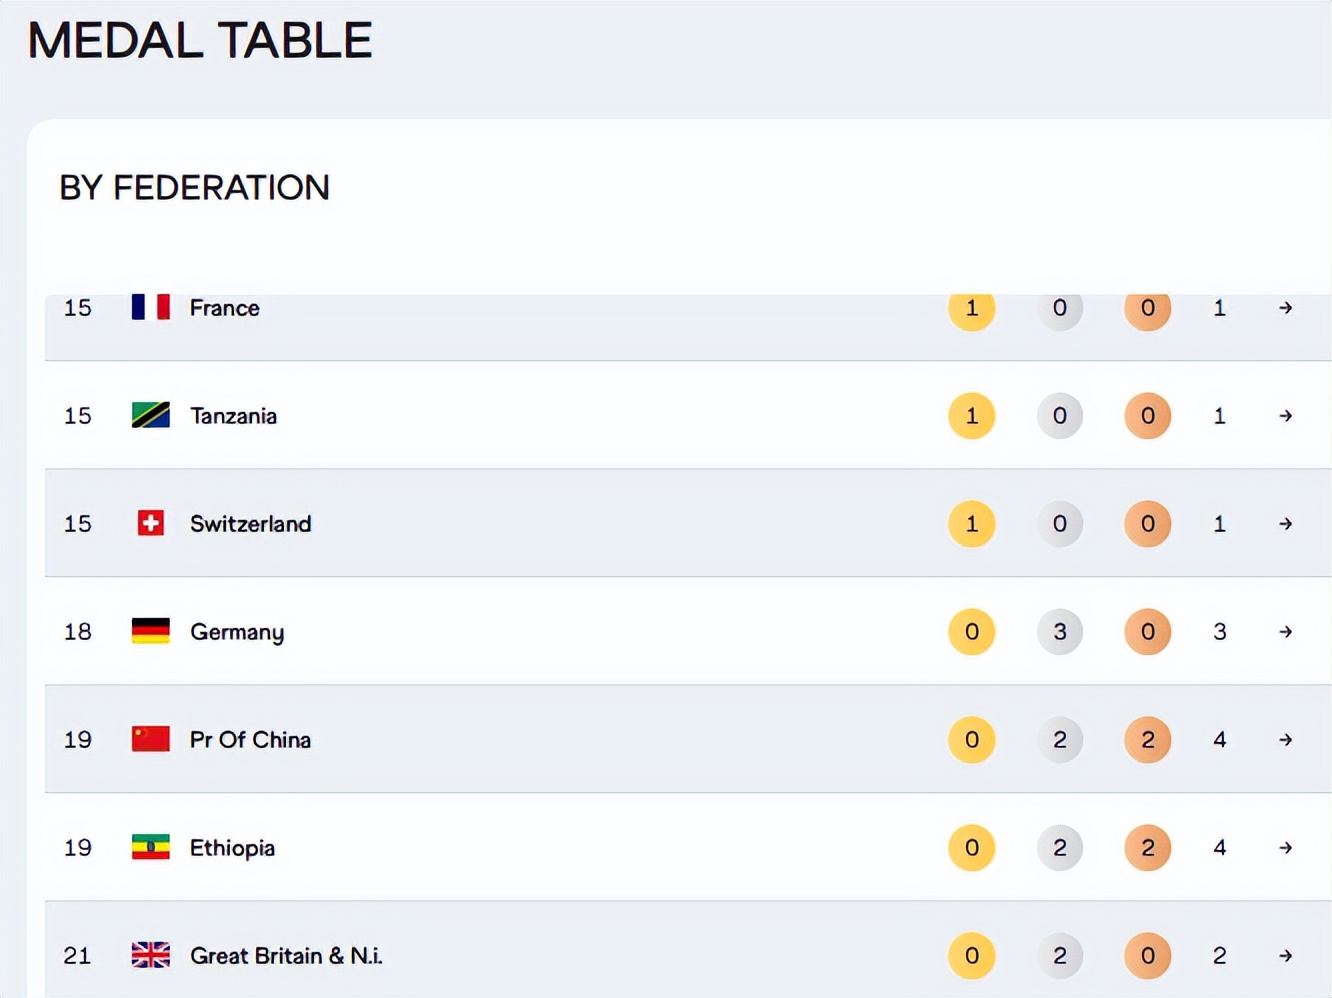
Task: Click the Germany flag icon
Action: [x=151, y=631]
